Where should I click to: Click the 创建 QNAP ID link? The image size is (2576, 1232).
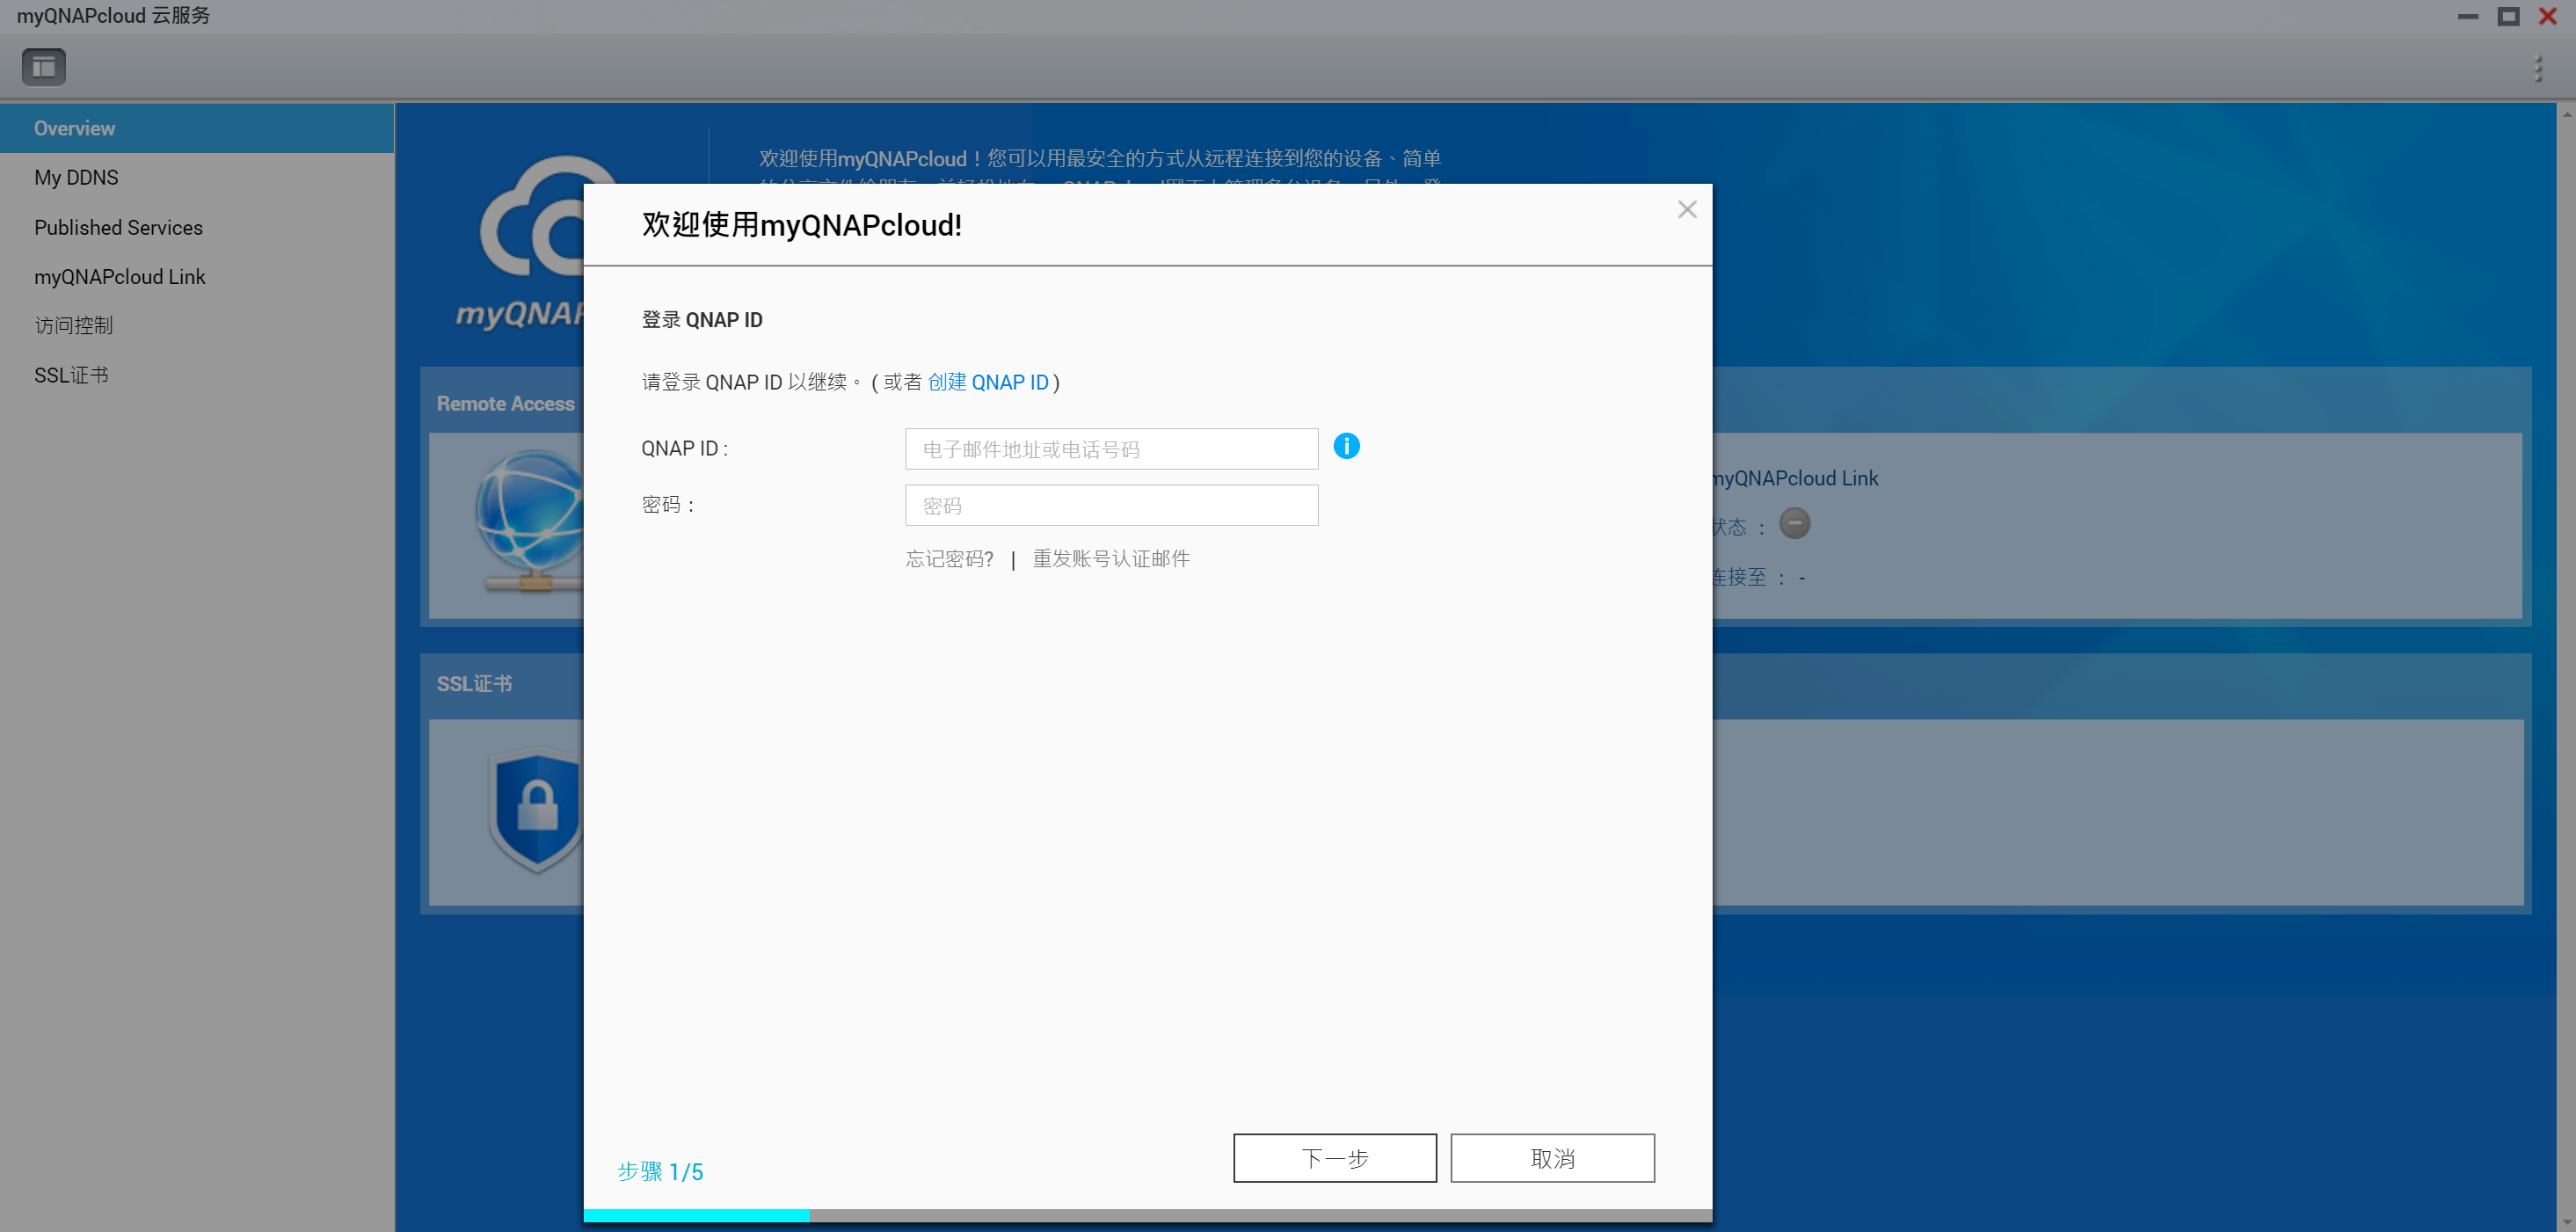(x=988, y=382)
